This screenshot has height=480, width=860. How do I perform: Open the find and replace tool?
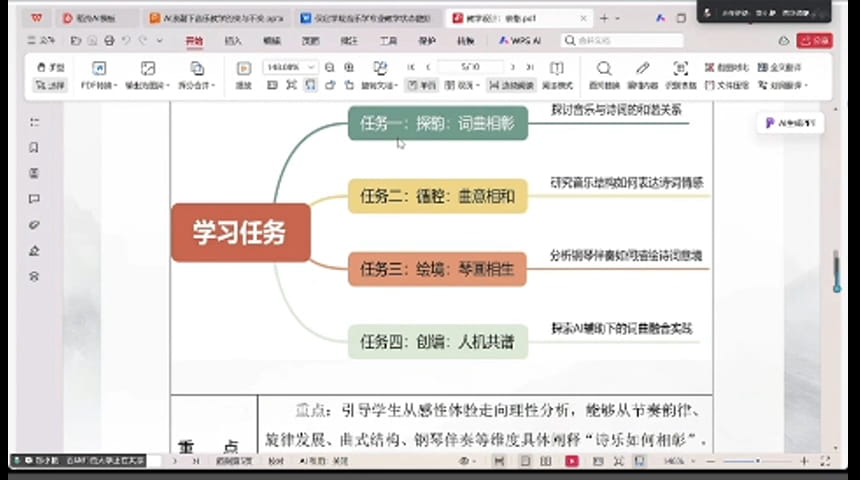(x=604, y=75)
